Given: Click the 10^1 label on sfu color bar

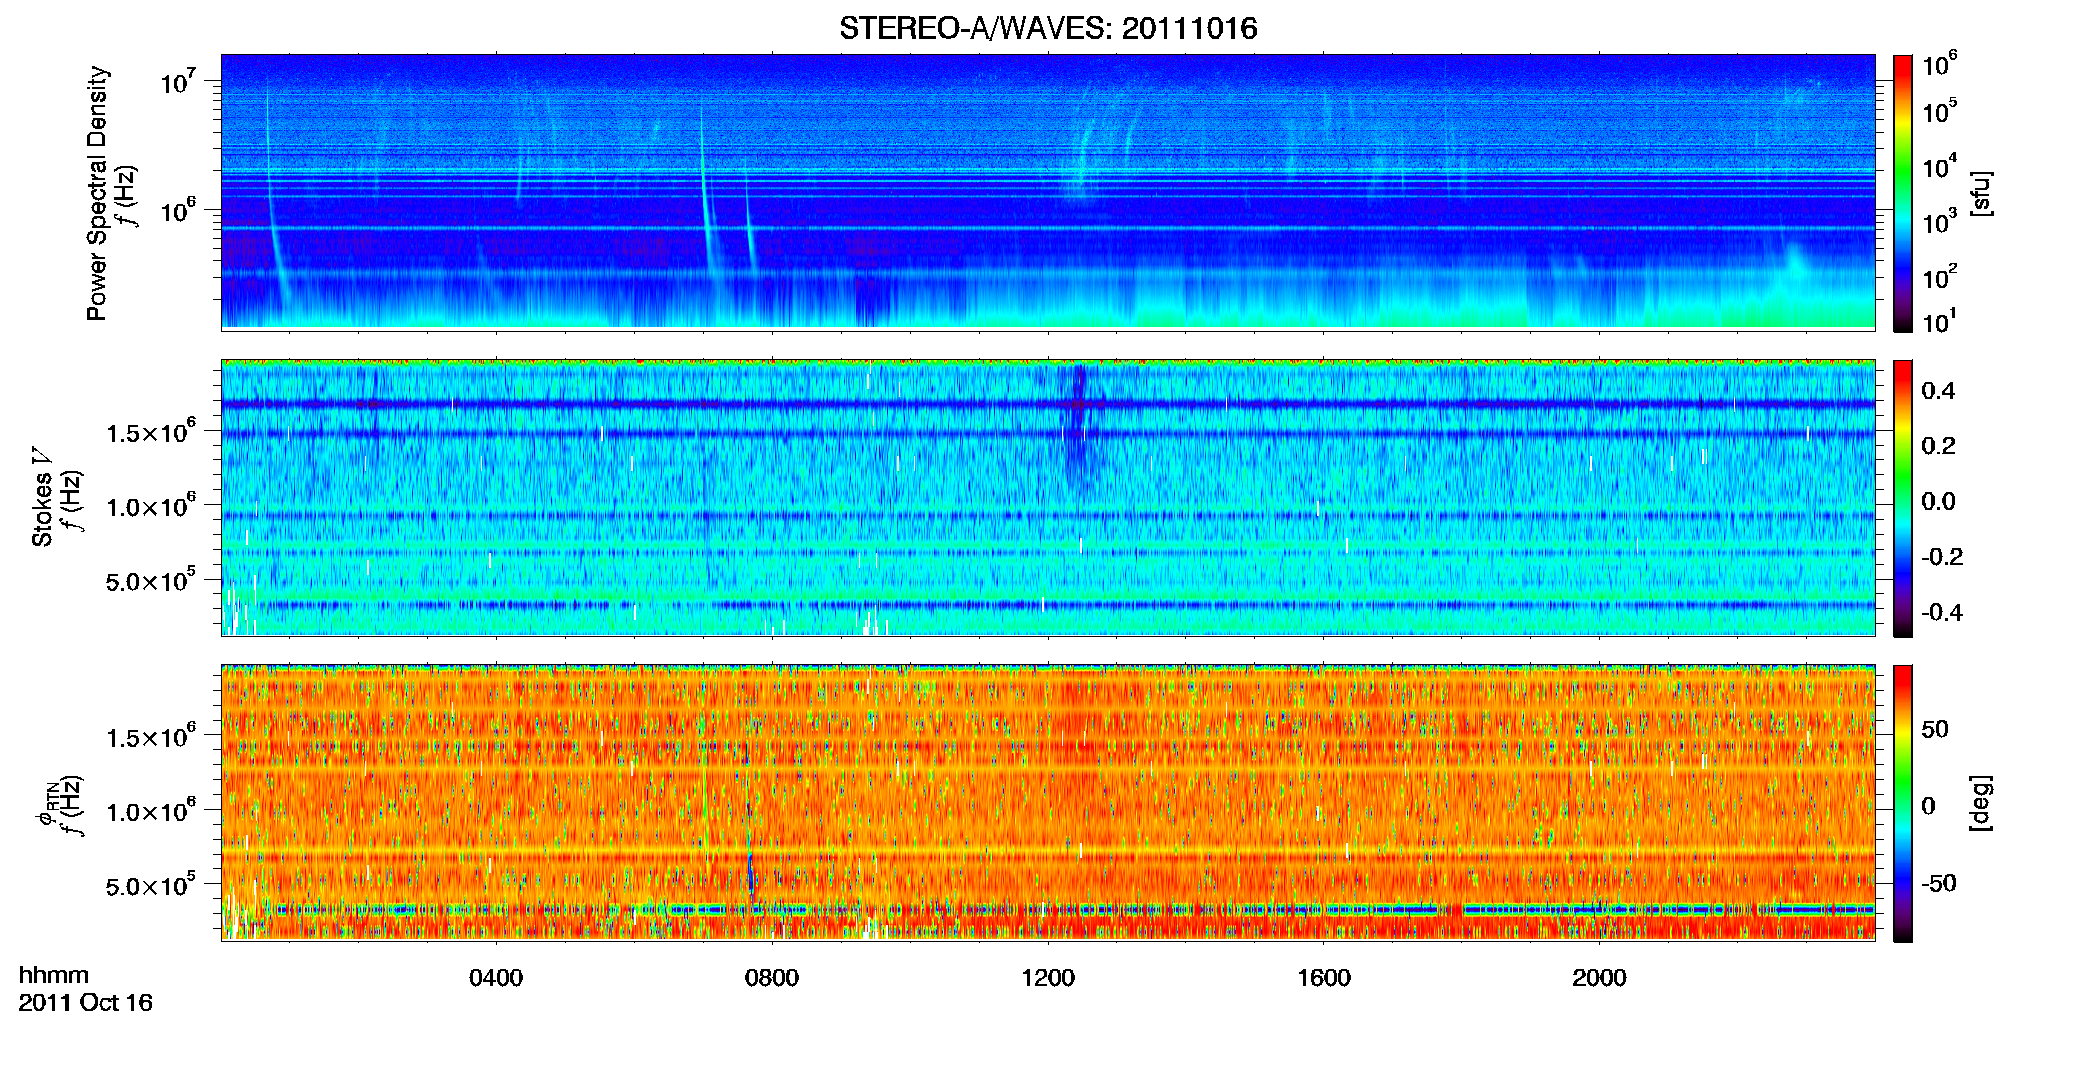Looking at the screenshot, I should pyautogui.click(x=1940, y=321).
